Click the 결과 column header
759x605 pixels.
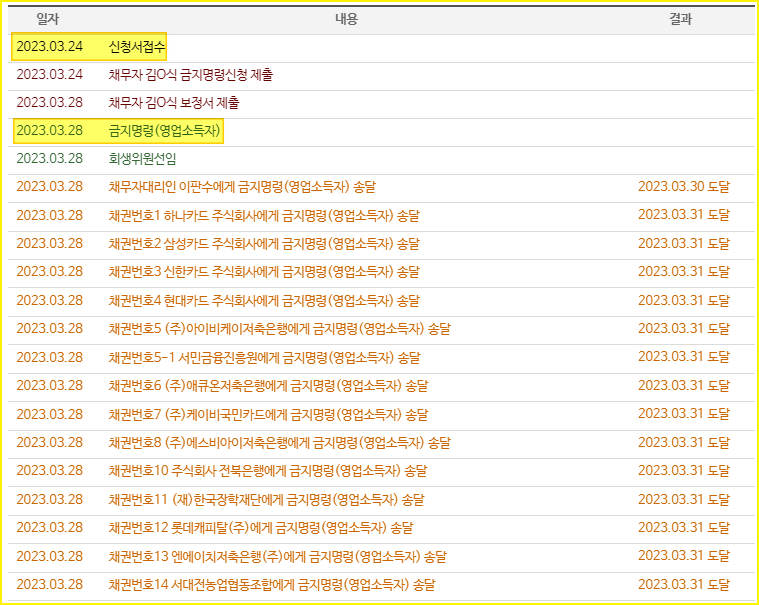coord(681,19)
